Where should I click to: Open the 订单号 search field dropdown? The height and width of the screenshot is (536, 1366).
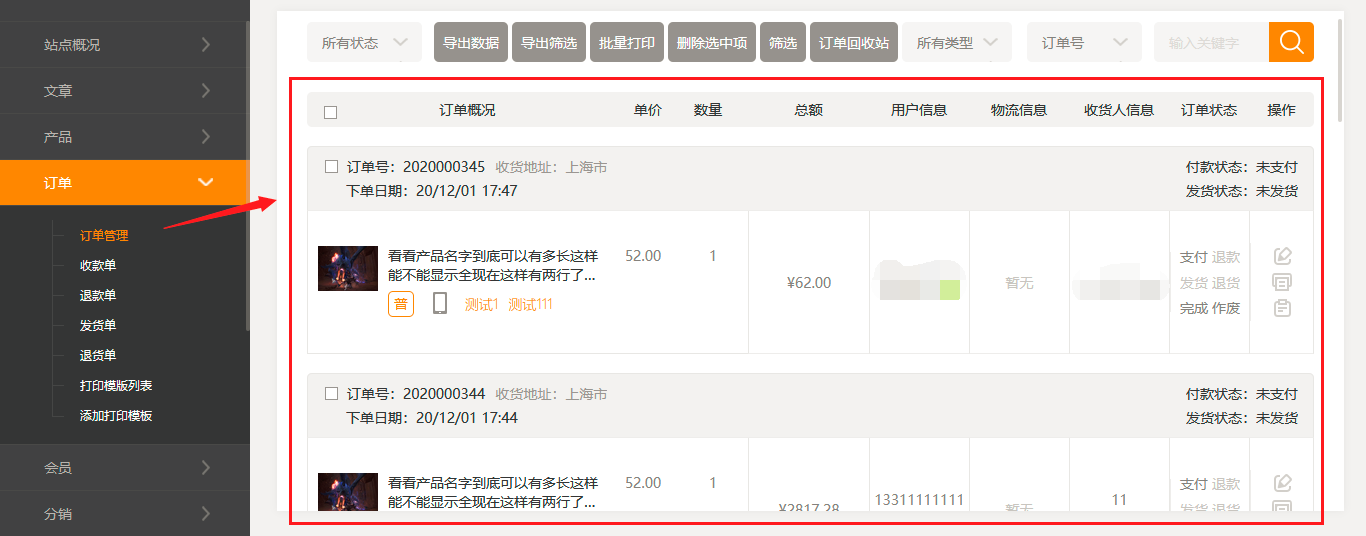[1084, 43]
